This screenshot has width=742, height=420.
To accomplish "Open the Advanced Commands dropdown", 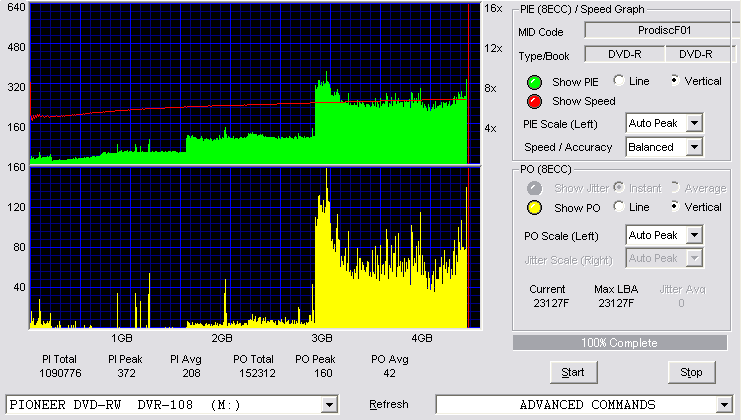I will click(724, 405).
